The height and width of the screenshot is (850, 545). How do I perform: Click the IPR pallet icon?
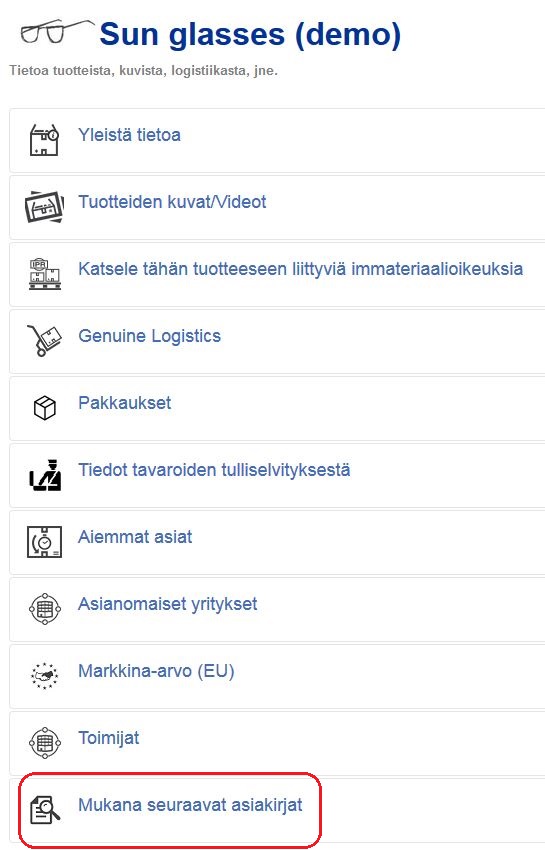(x=44, y=274)
